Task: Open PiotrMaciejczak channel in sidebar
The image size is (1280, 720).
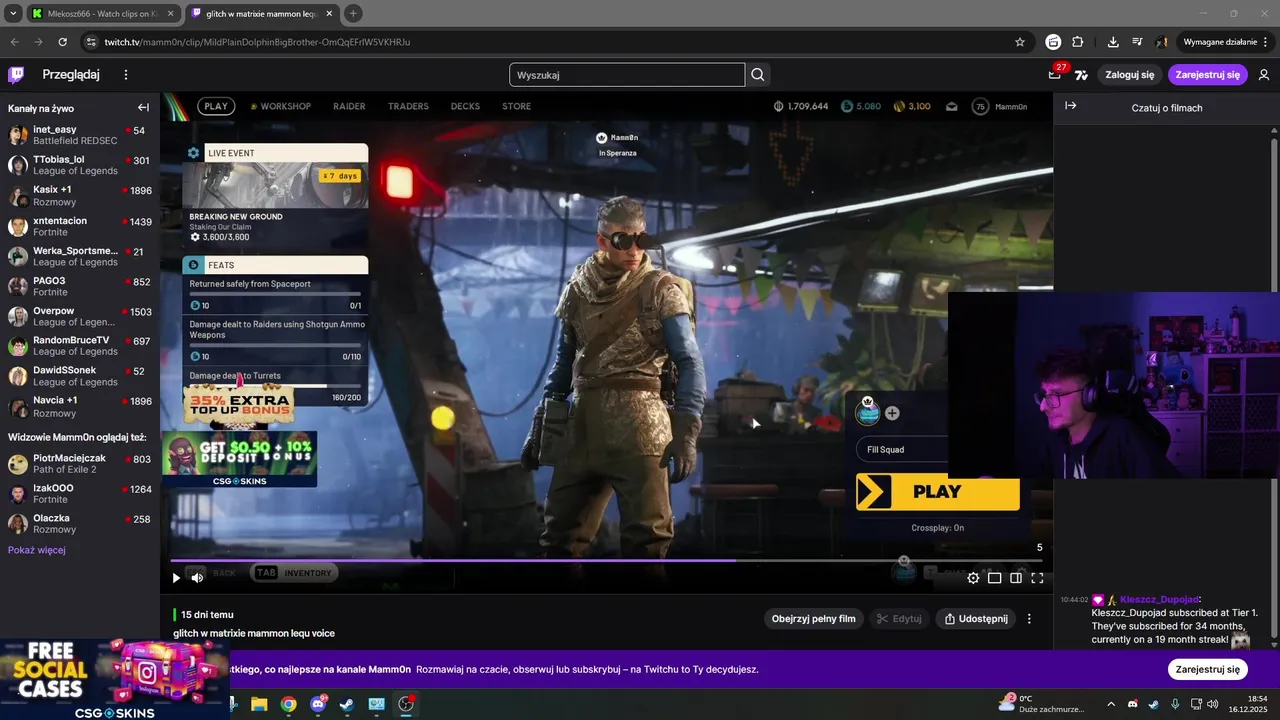Action: pyautogui.click(x=80, y=464)
